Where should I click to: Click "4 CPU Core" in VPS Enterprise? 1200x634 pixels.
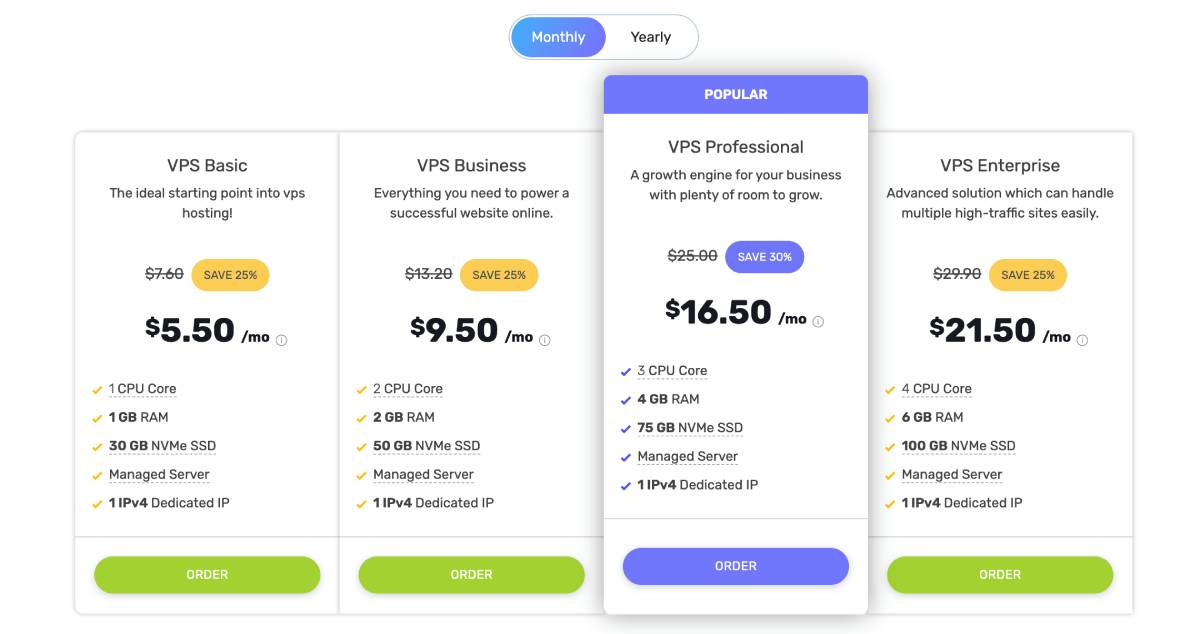[x=937, y=389]
